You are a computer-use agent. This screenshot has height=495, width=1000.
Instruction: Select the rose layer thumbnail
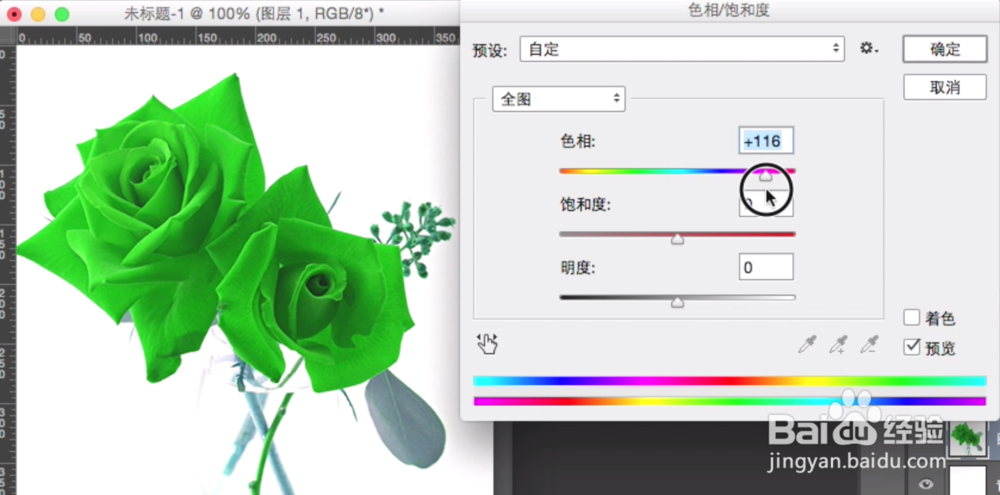967,438
